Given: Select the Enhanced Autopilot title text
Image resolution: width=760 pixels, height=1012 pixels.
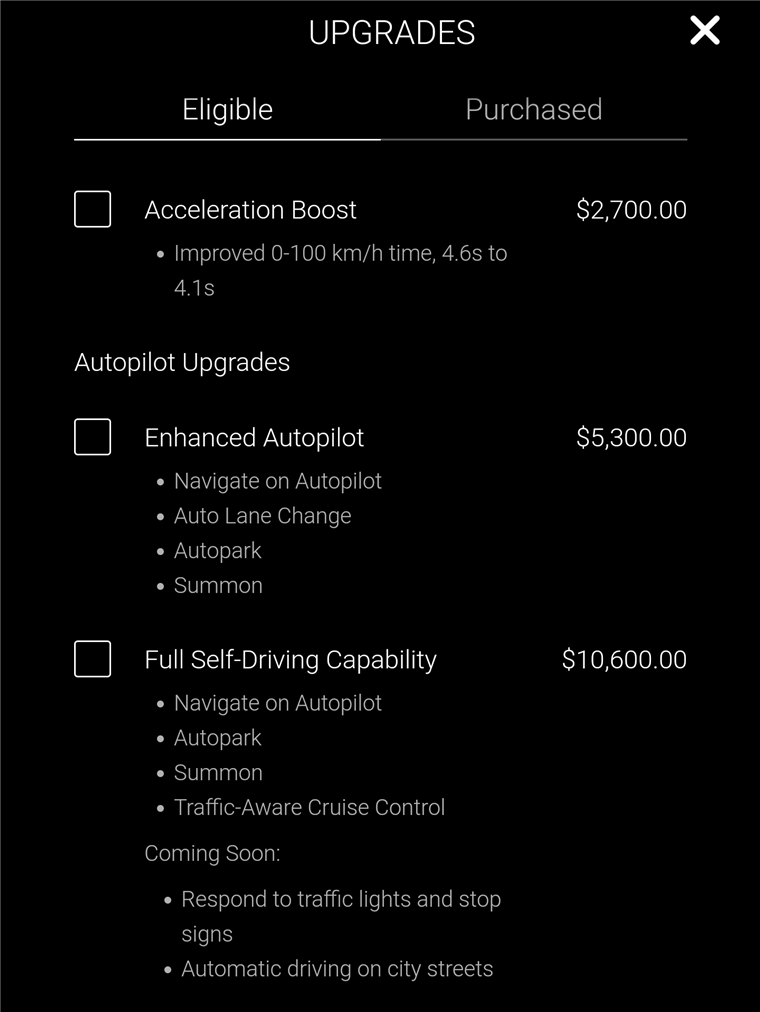Looking at the screenshot, I should [x=254, y=437].
